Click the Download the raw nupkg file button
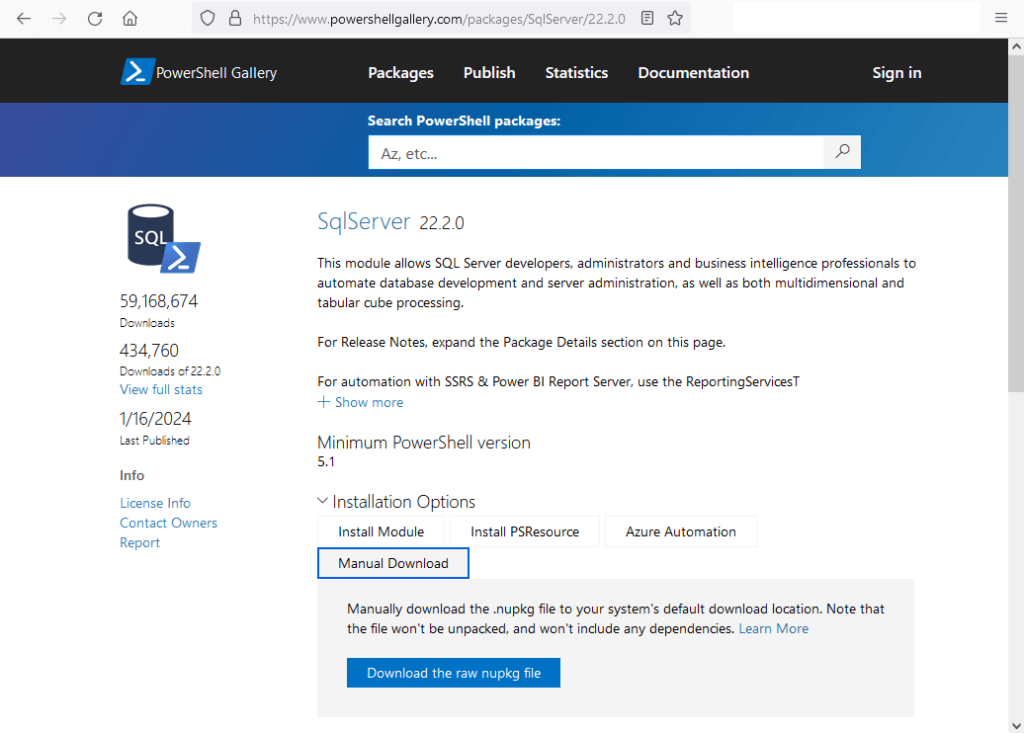This screenshot has height=733, width=1024. [x=453, y=672]
